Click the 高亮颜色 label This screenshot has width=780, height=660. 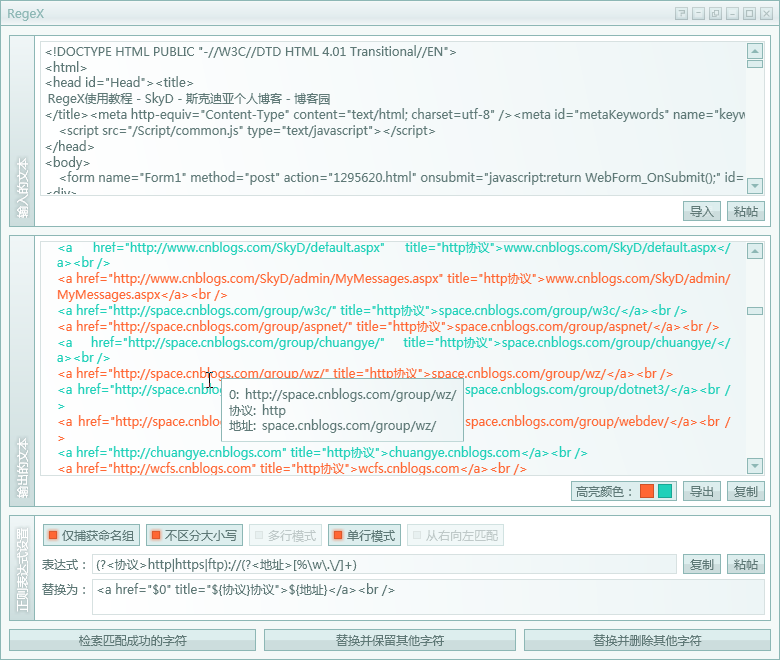[x=603, y=491]
